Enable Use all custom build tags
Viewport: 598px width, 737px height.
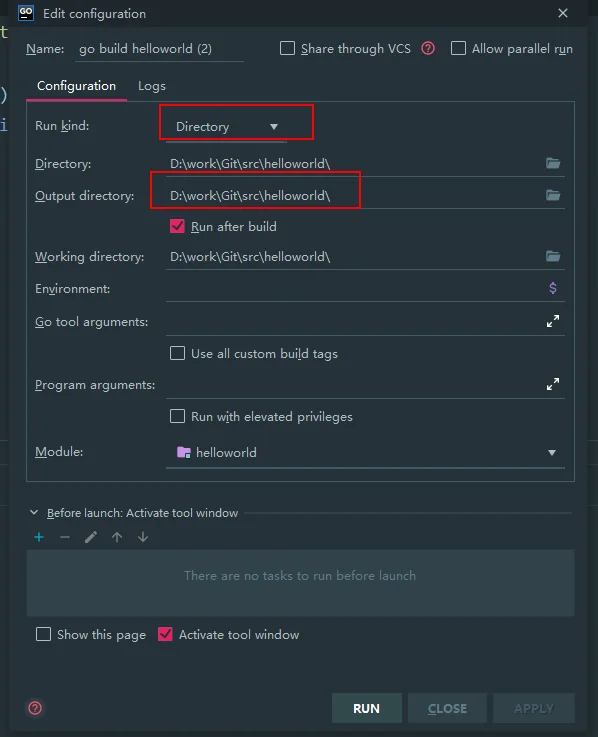pyautogui.click(x=177, y=353)
